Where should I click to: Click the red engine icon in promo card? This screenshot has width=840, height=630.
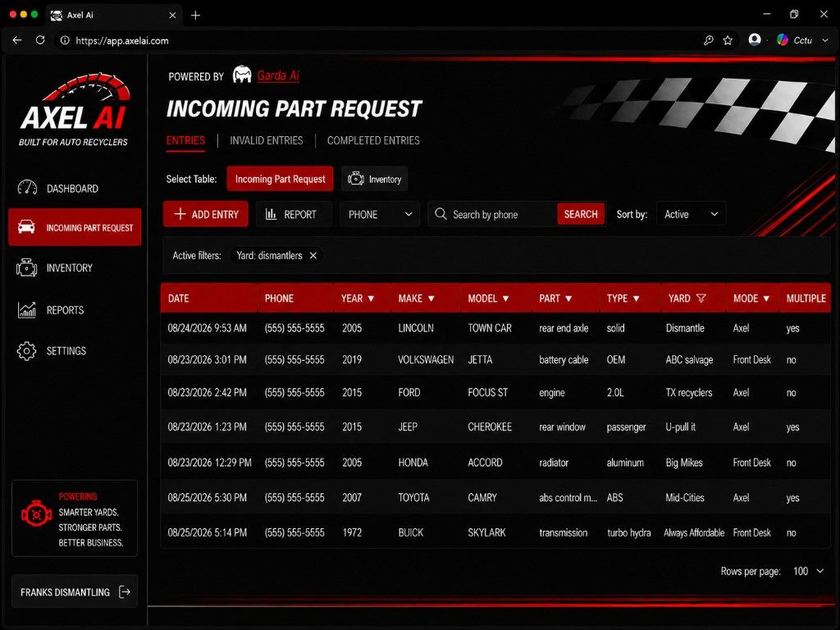36,514
